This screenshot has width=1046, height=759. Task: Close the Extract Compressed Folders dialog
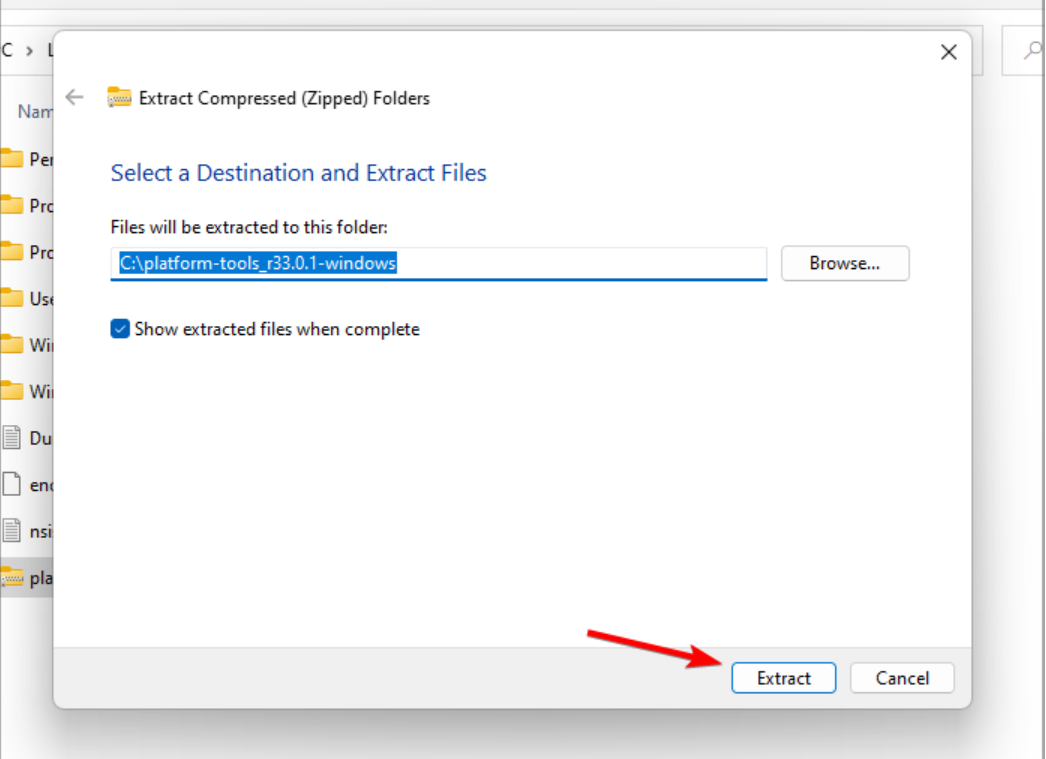949,53
